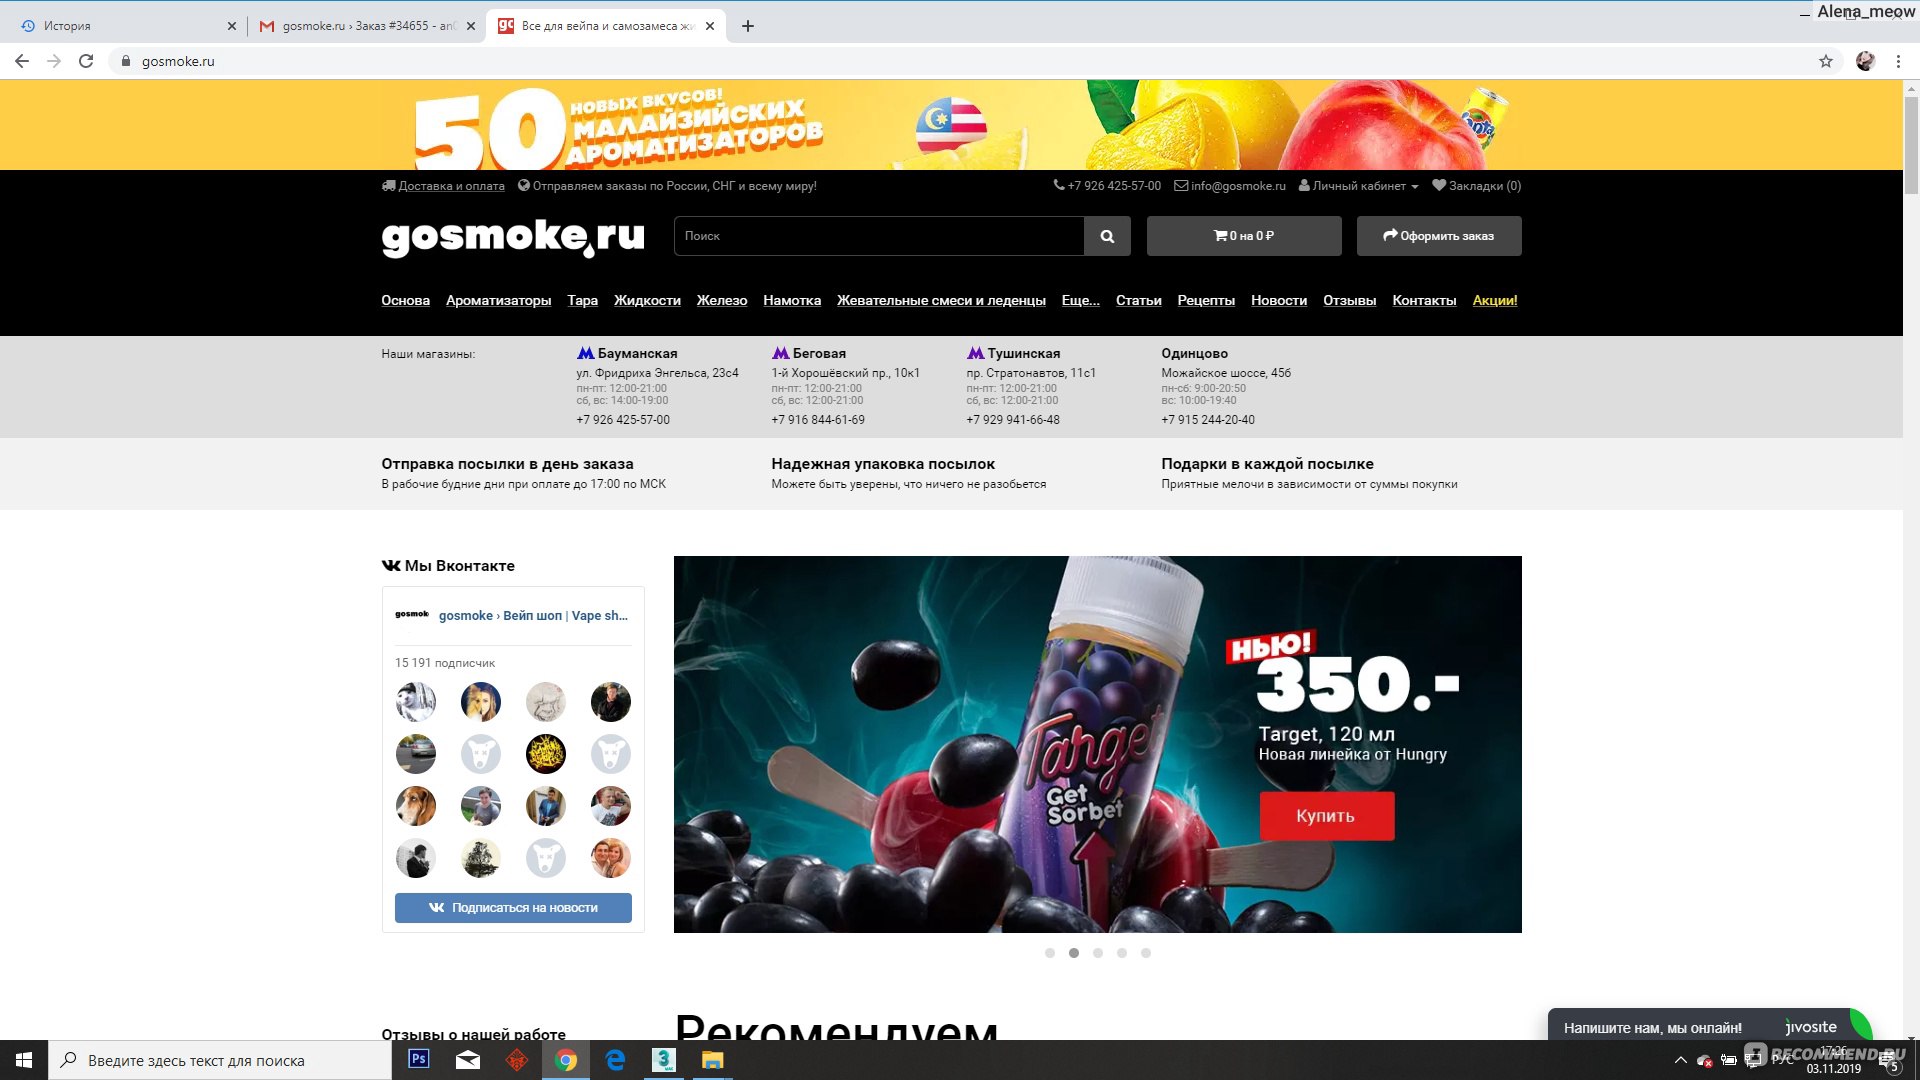Image resolution: width=1920 pixels, height=1080 pixels.
Task: Open Chrome profile avatar
Action: [1865, 61]
